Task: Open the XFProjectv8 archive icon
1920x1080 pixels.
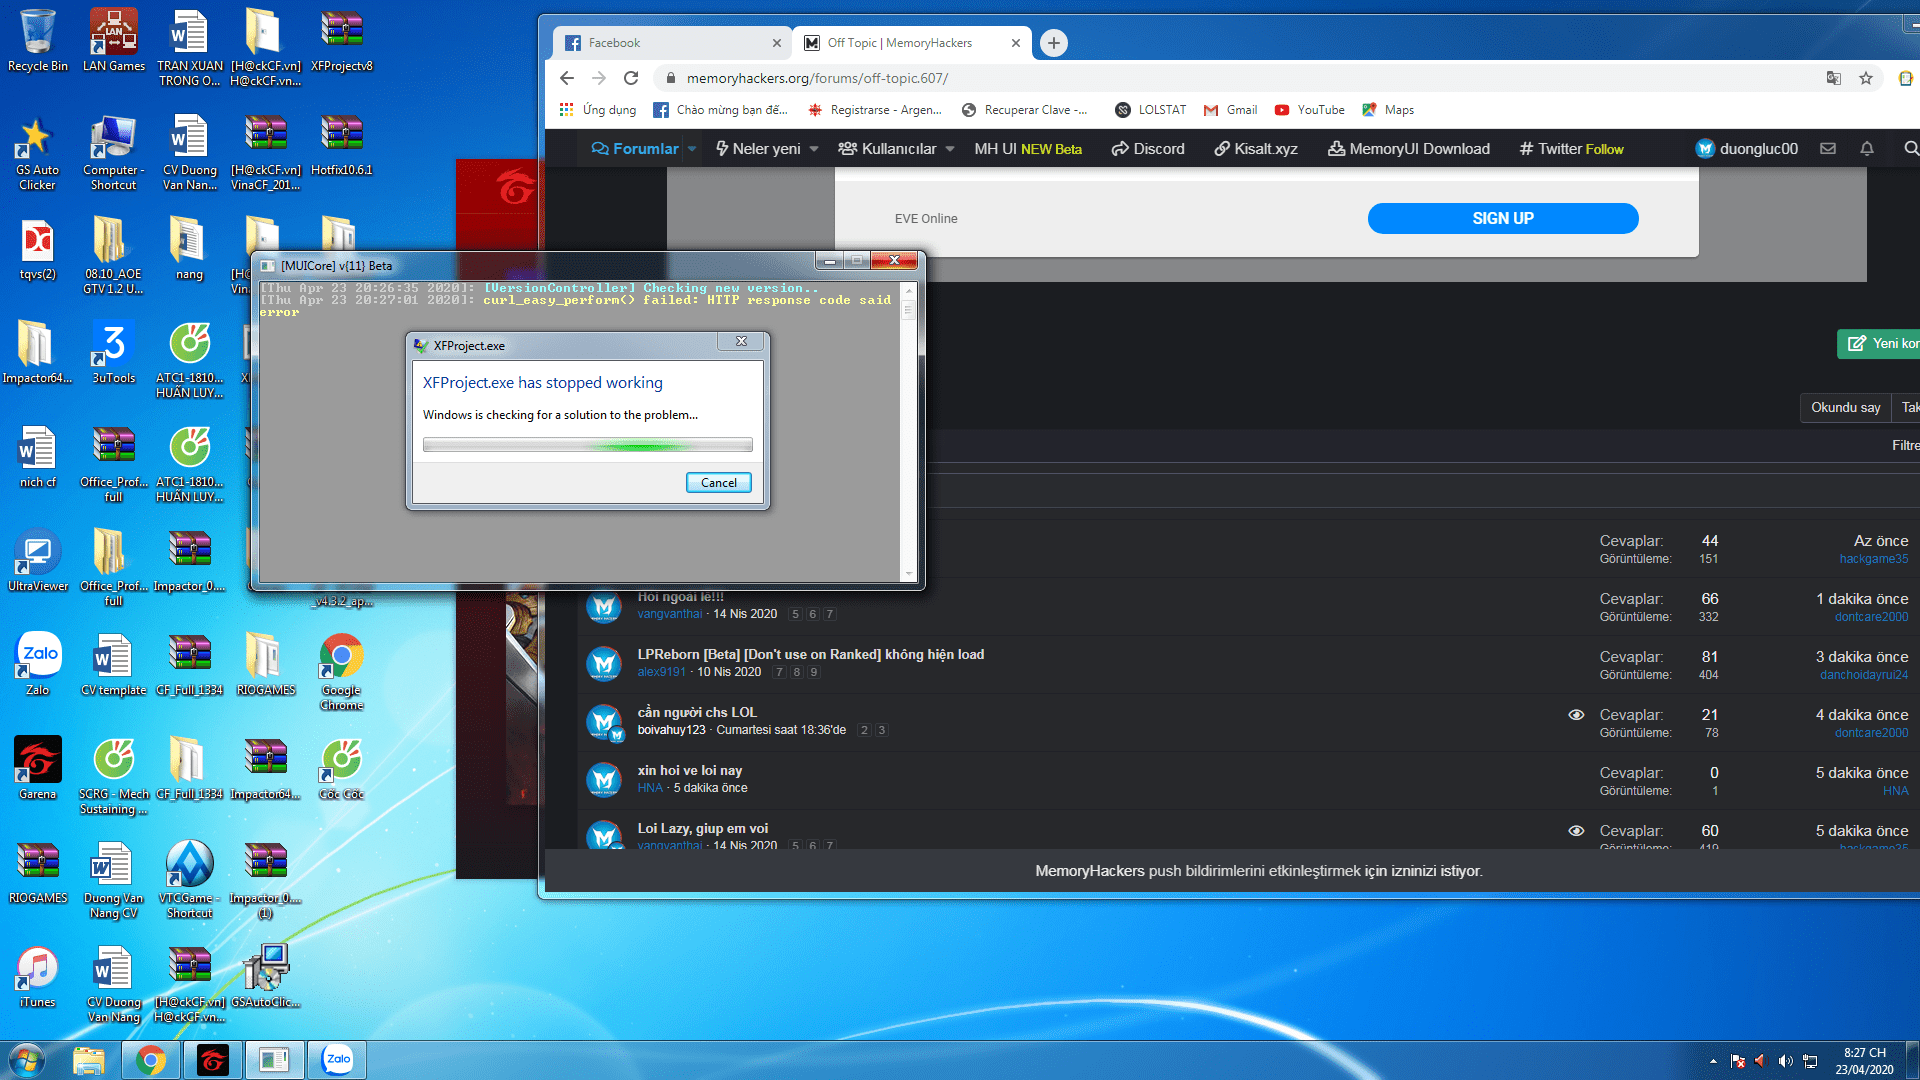Action: pyautogui.click(x=341, y=40)
